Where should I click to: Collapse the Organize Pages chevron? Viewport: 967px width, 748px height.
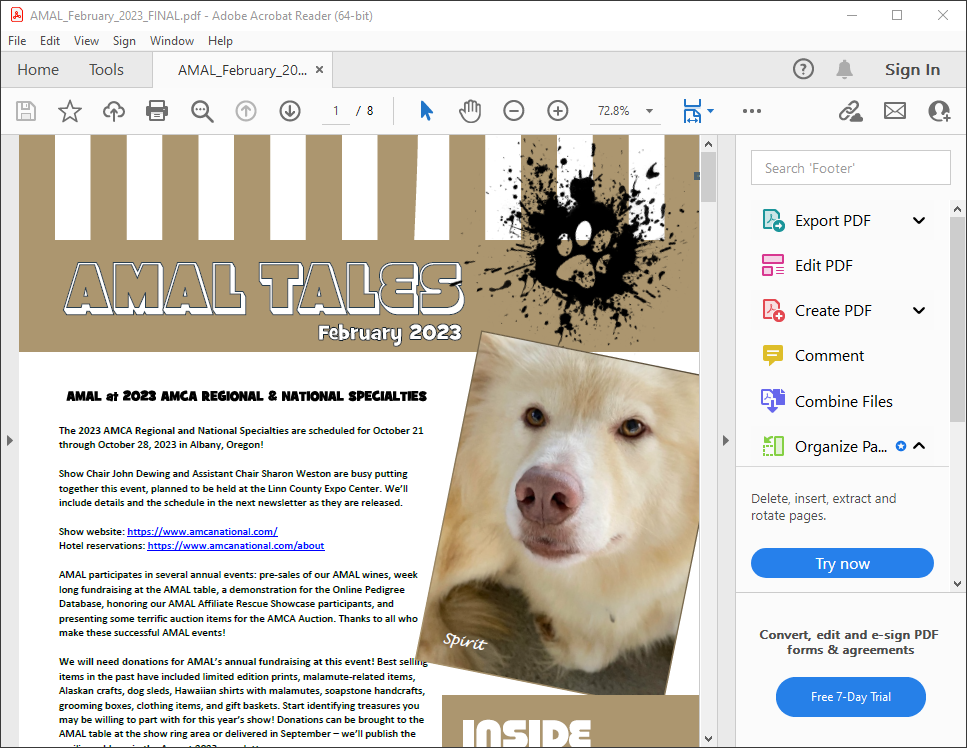[x=919, y=446]
